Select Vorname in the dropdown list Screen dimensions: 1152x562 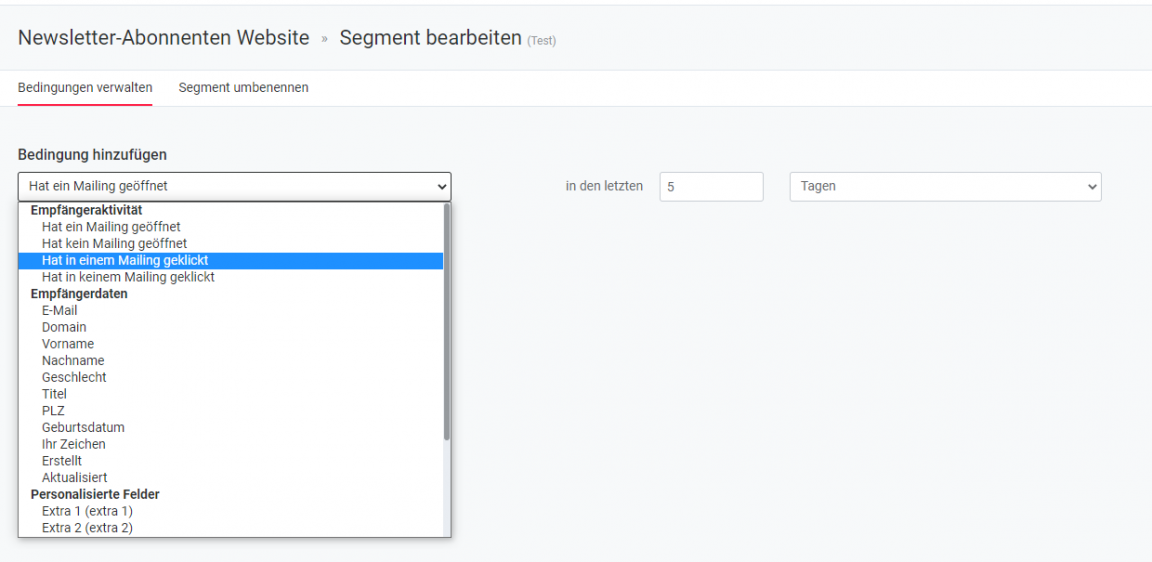(68, 344)
